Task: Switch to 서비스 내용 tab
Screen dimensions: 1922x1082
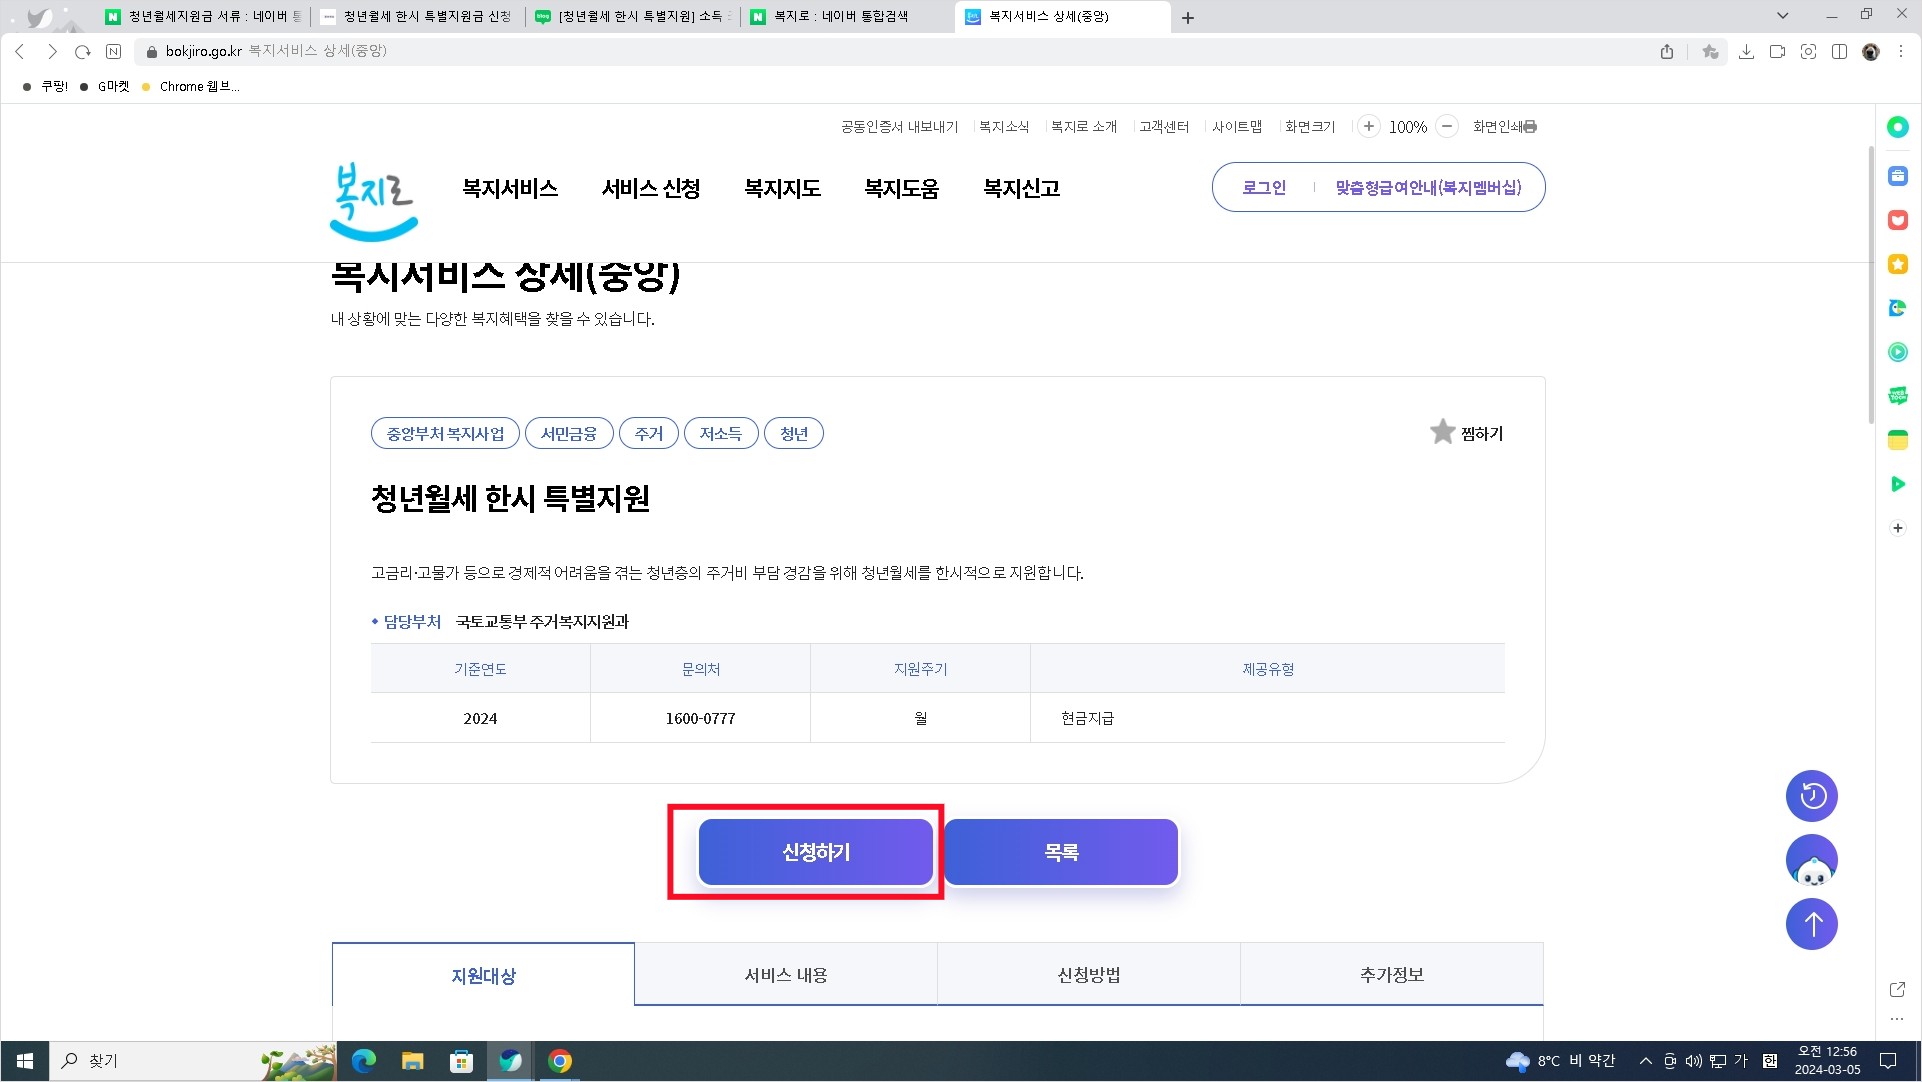Action: coord(785,974)
